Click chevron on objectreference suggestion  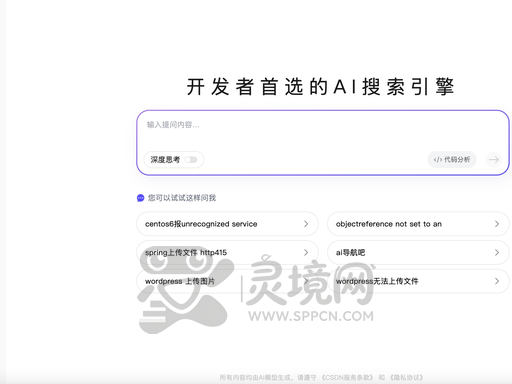point(497,224)
